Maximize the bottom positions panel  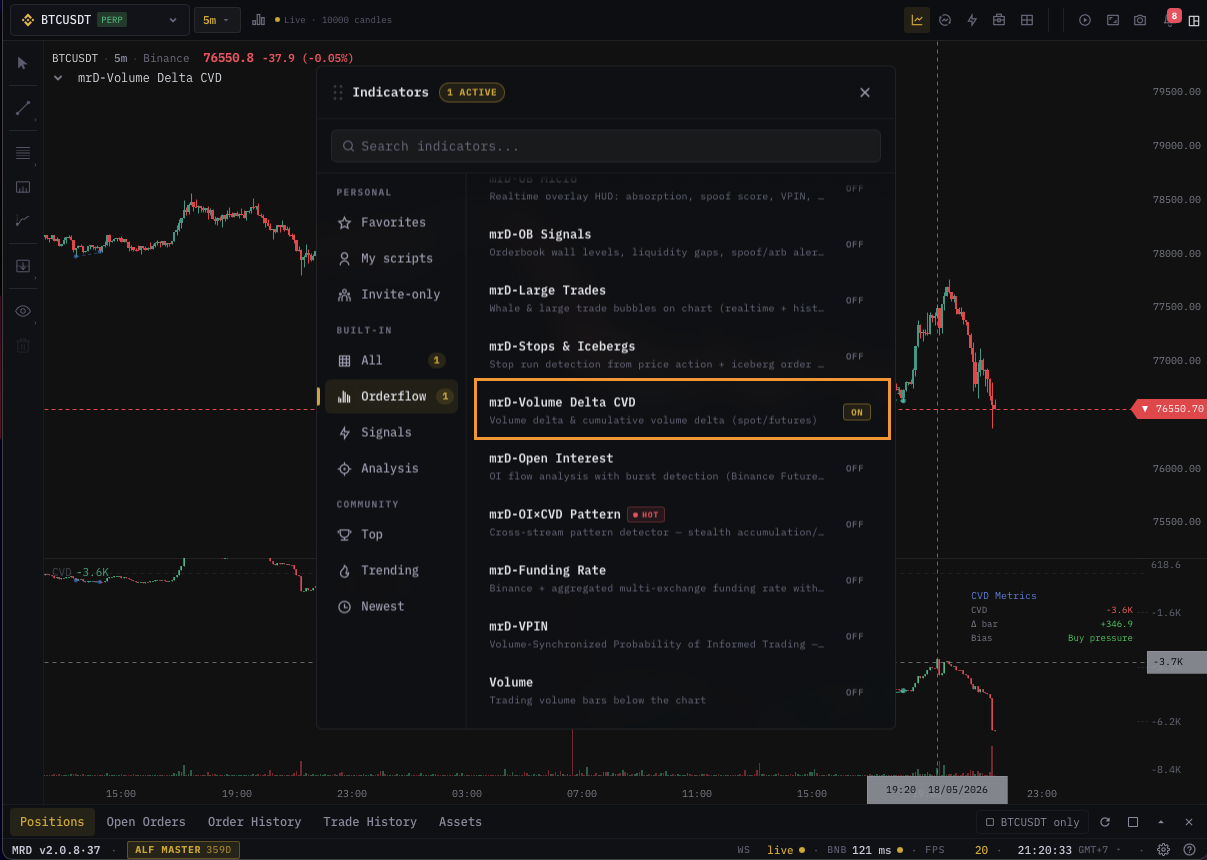tap(1133, 822)
